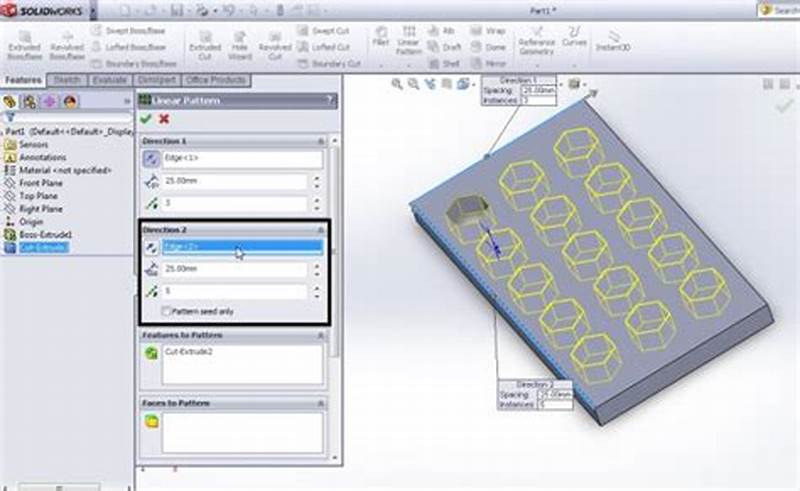Switch to the Sketch tab
This screenshot has height=491, width=800.
(67, 80)
